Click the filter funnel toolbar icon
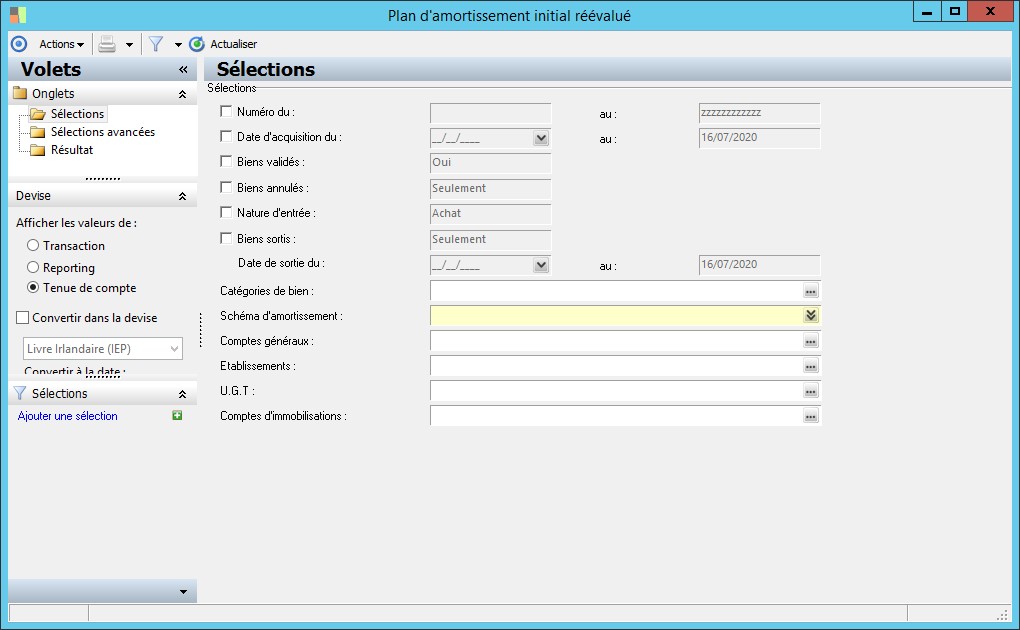Image resolution: width=1020 pixels, height=630 pixels. pyautogui.click(x=156, y=44)
